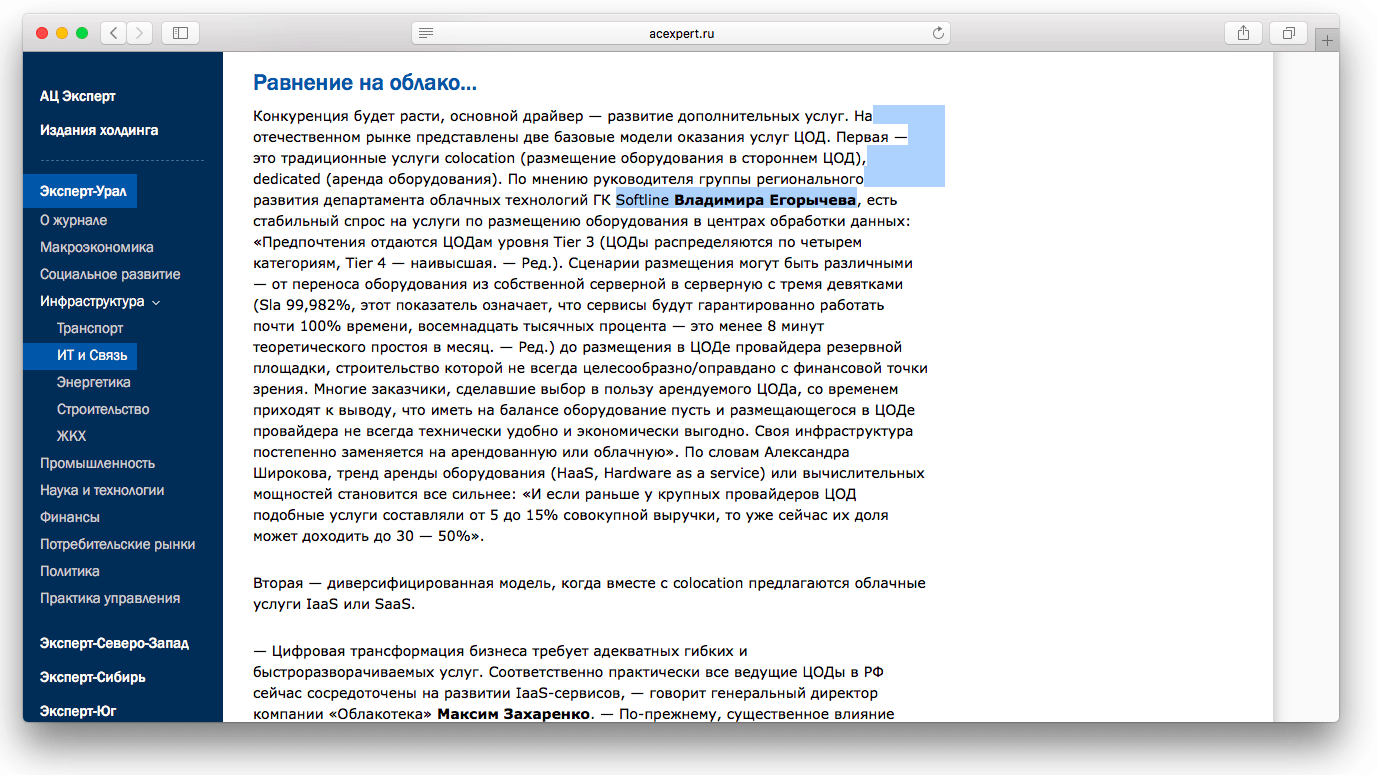
Task: Click the Равнение на облако heading
Action: tap(365, 82)
